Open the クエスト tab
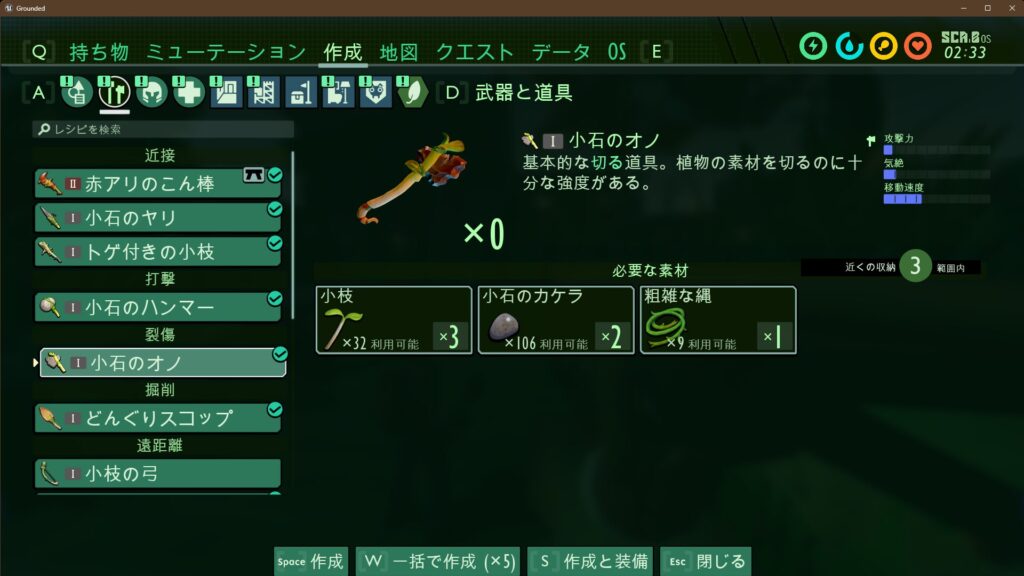Viewport: 1024px width, 576px height. click(x=475, y=52)
